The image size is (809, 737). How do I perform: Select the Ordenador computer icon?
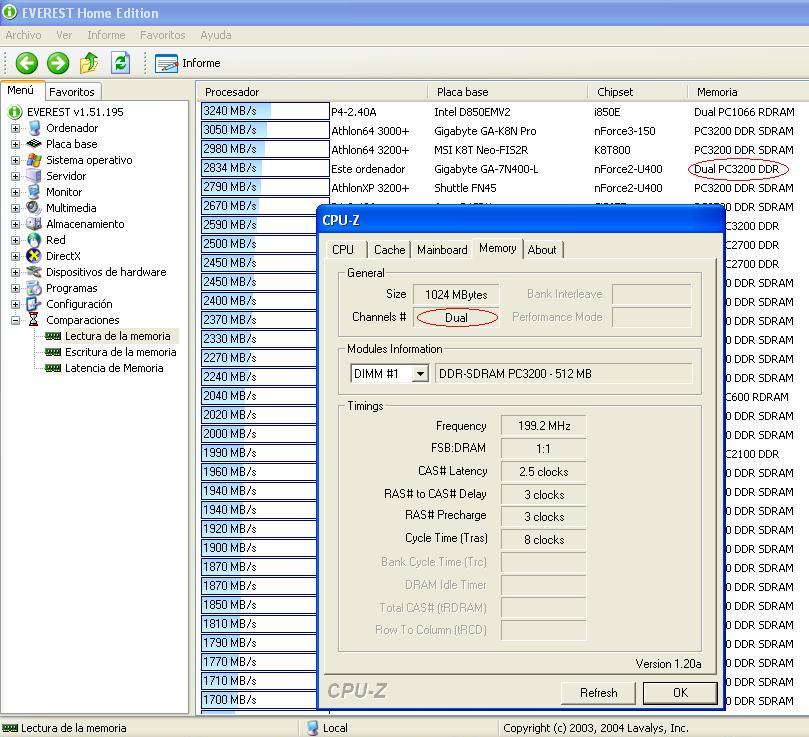coord(35,128)
